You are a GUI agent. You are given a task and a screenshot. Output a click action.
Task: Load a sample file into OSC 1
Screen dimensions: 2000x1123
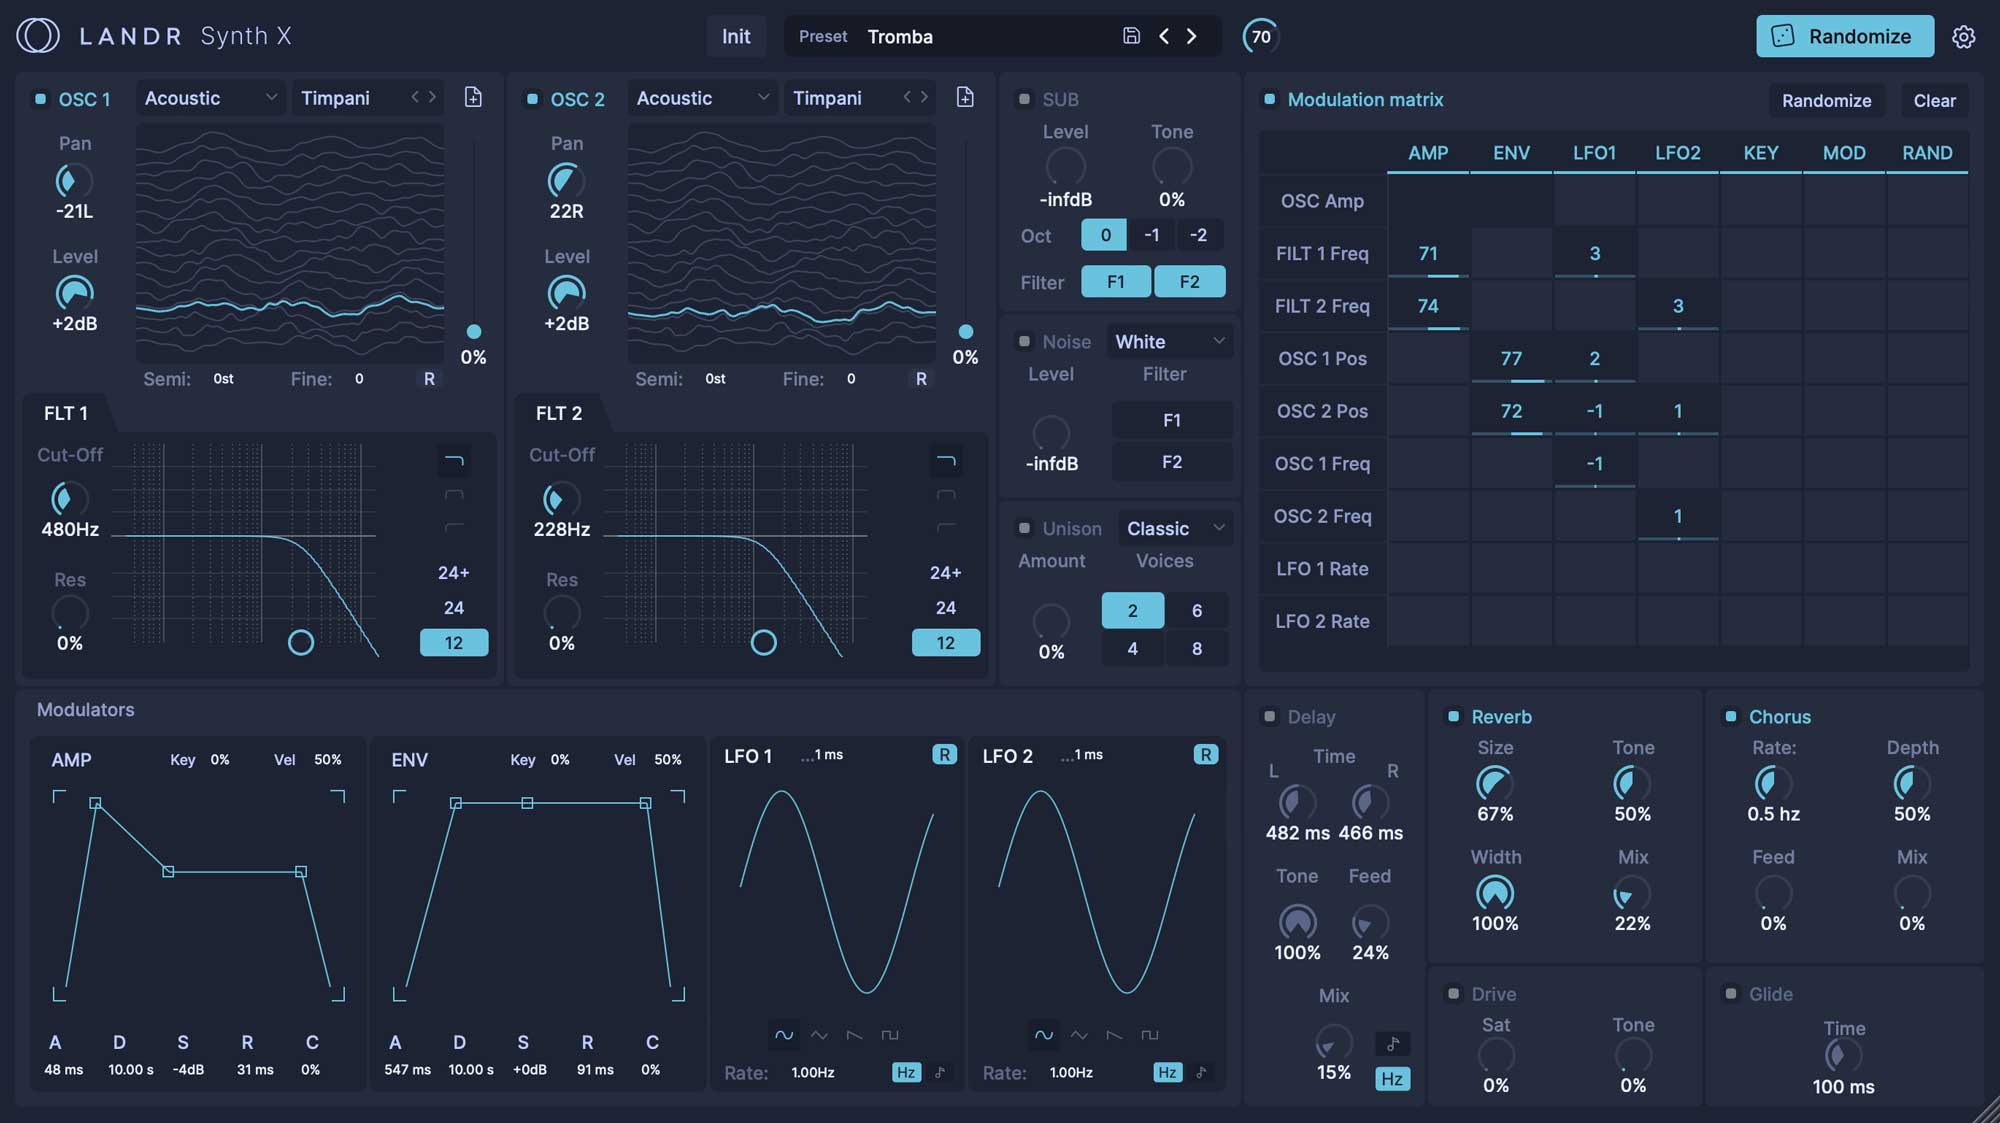tap(473, 97)
